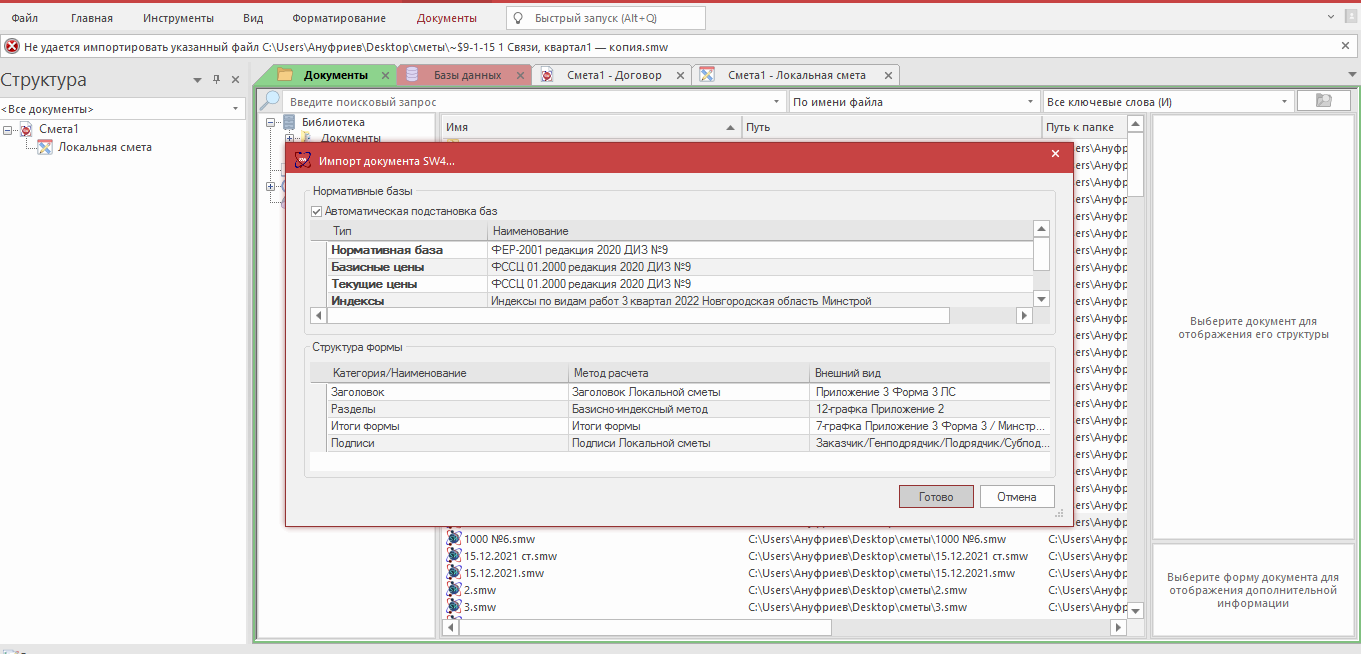Click the Путь к папке column header
This screenshot has width=1361, height=654.
(1083, 127)
